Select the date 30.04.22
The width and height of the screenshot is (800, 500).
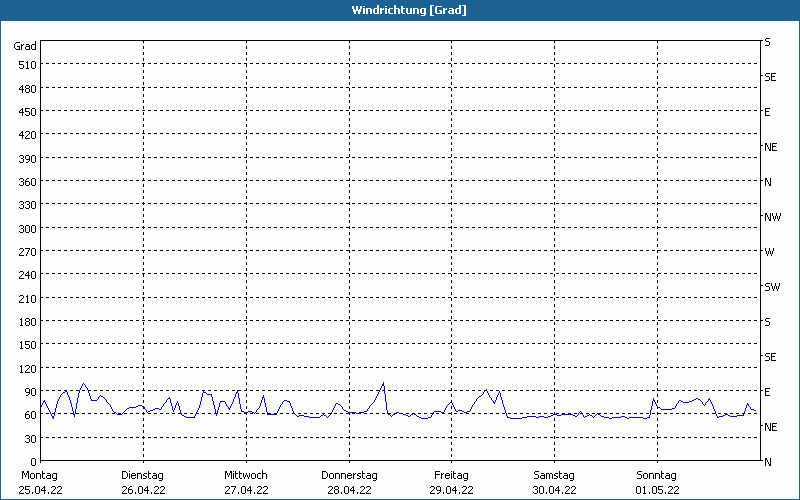coord(555,490)
